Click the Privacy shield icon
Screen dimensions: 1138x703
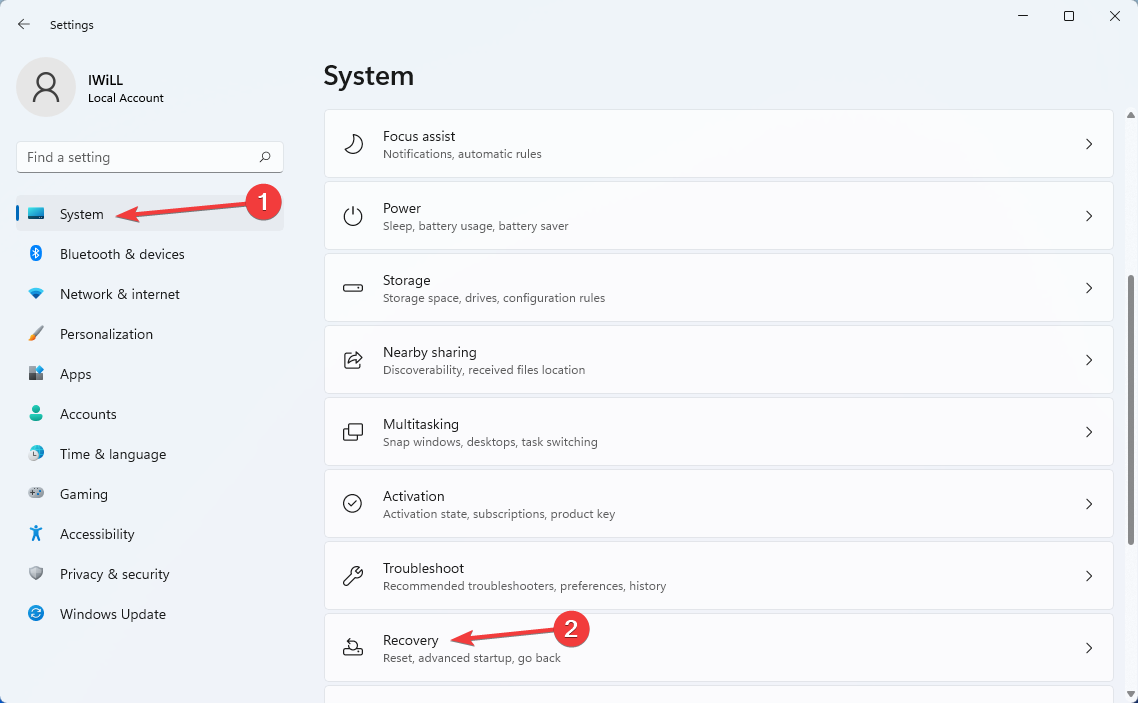[x=36, y=573]
